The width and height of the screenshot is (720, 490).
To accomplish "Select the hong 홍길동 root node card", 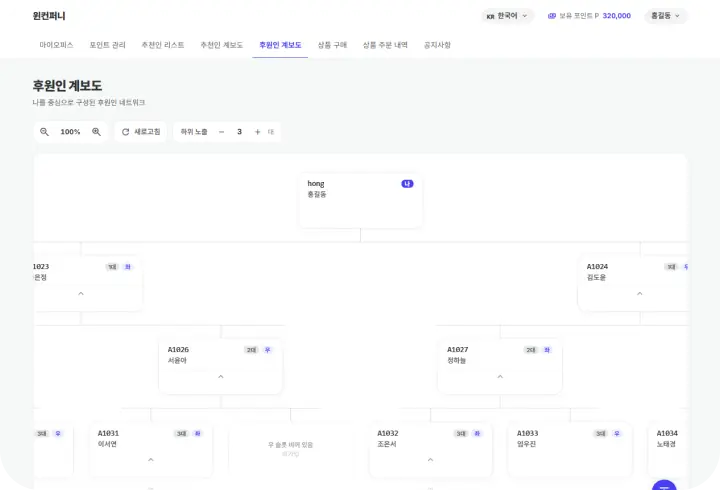I will pyautogui.click(x=360, y=200).
